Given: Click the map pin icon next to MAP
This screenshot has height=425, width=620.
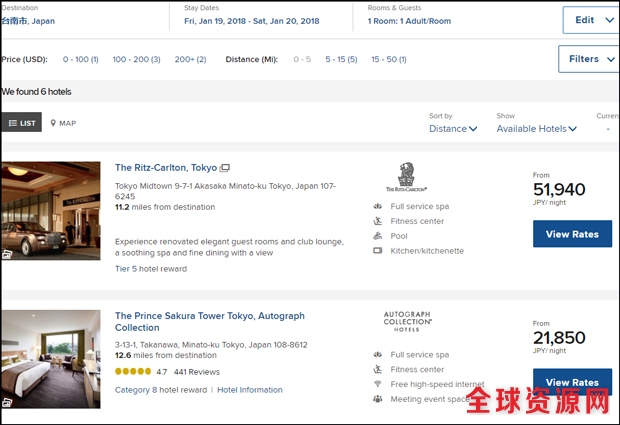Looking at the screenshot, I should (53, 123).
